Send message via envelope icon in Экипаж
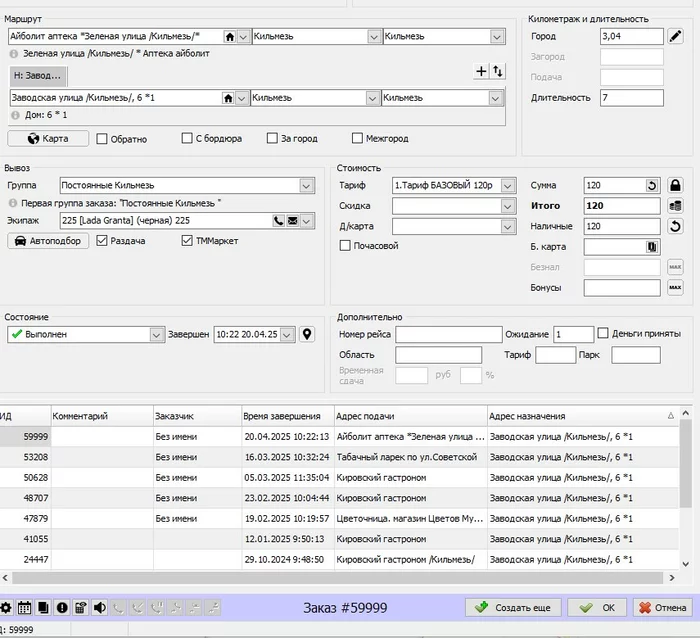The width and height of the screenshot is (700, 638). coord(294,221)
